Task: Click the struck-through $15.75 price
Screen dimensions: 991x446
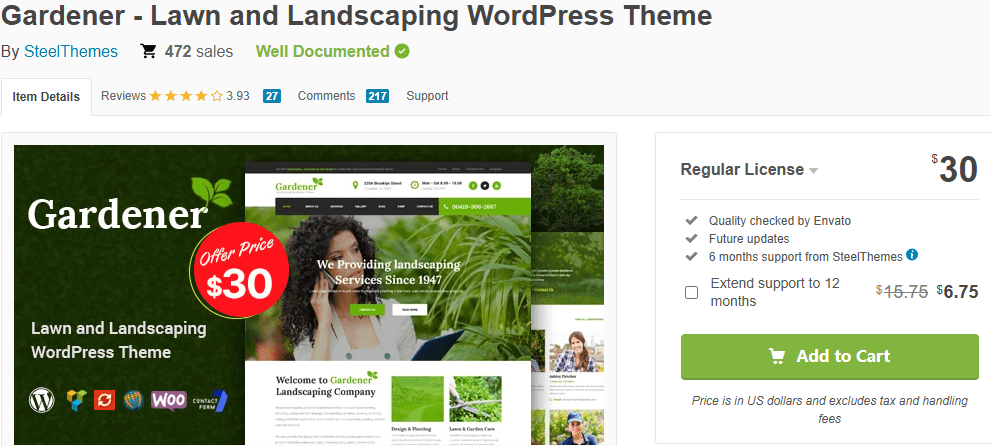Action: coord(902,291)
